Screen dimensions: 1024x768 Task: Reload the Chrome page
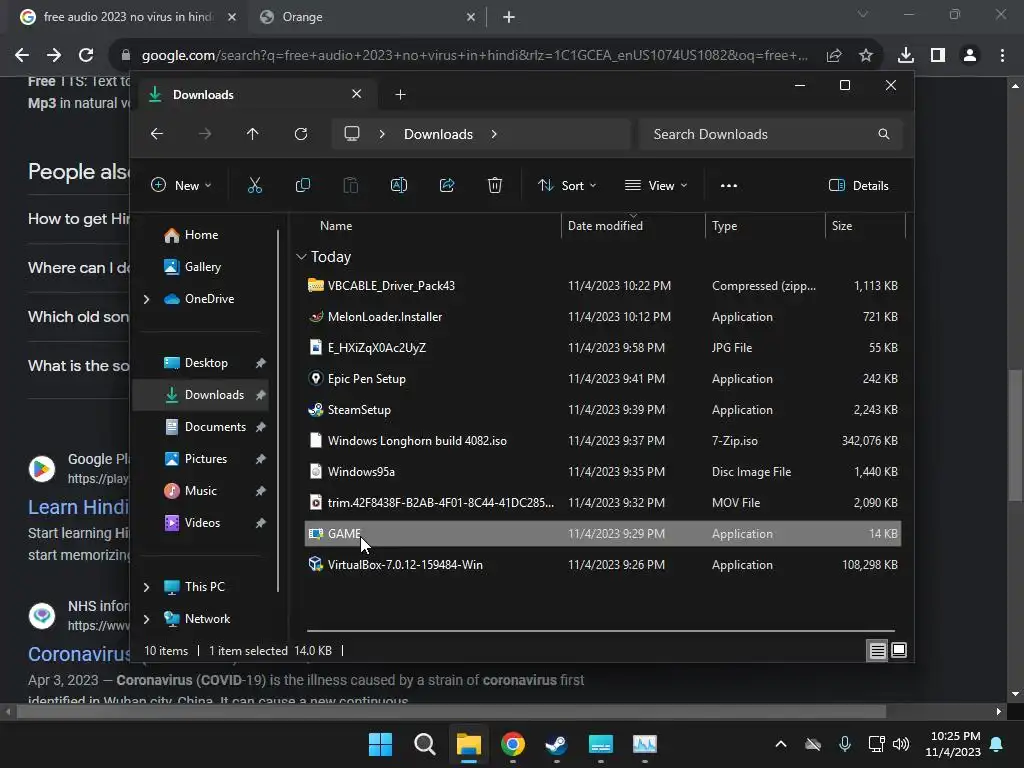coord(86,56)
